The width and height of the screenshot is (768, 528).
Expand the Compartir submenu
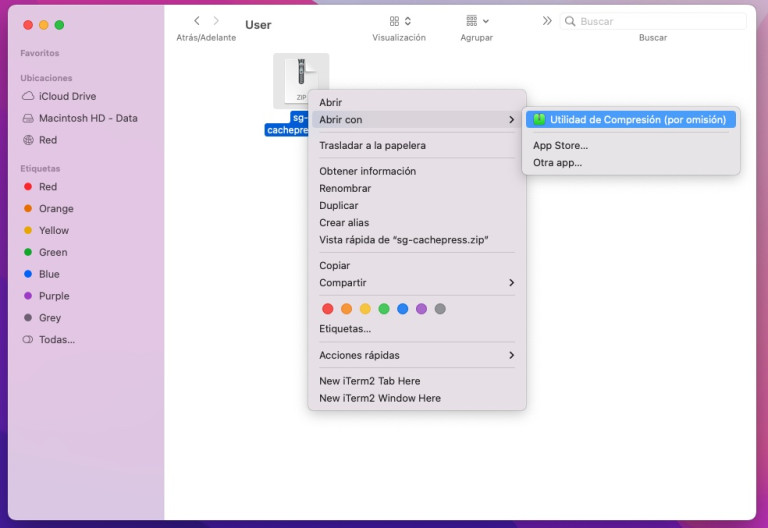(417, 283)
